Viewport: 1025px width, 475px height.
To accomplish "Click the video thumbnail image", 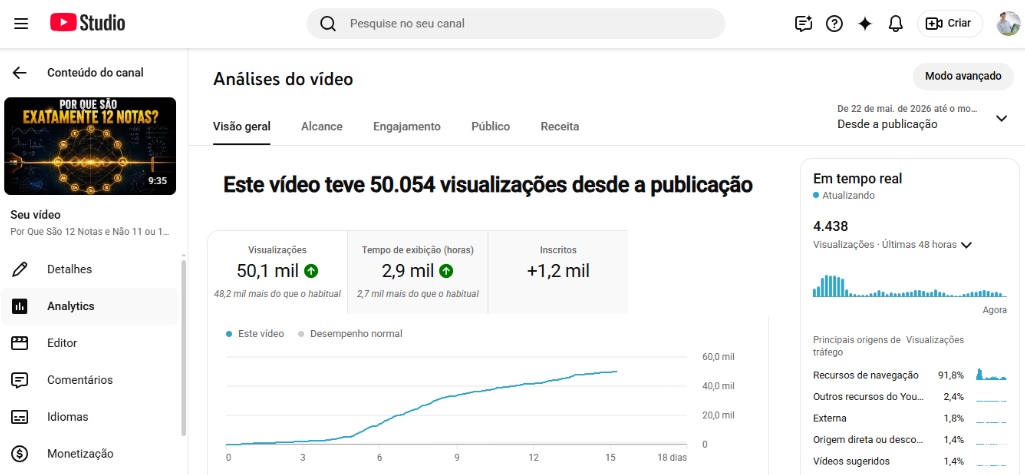I will [90, 146].
